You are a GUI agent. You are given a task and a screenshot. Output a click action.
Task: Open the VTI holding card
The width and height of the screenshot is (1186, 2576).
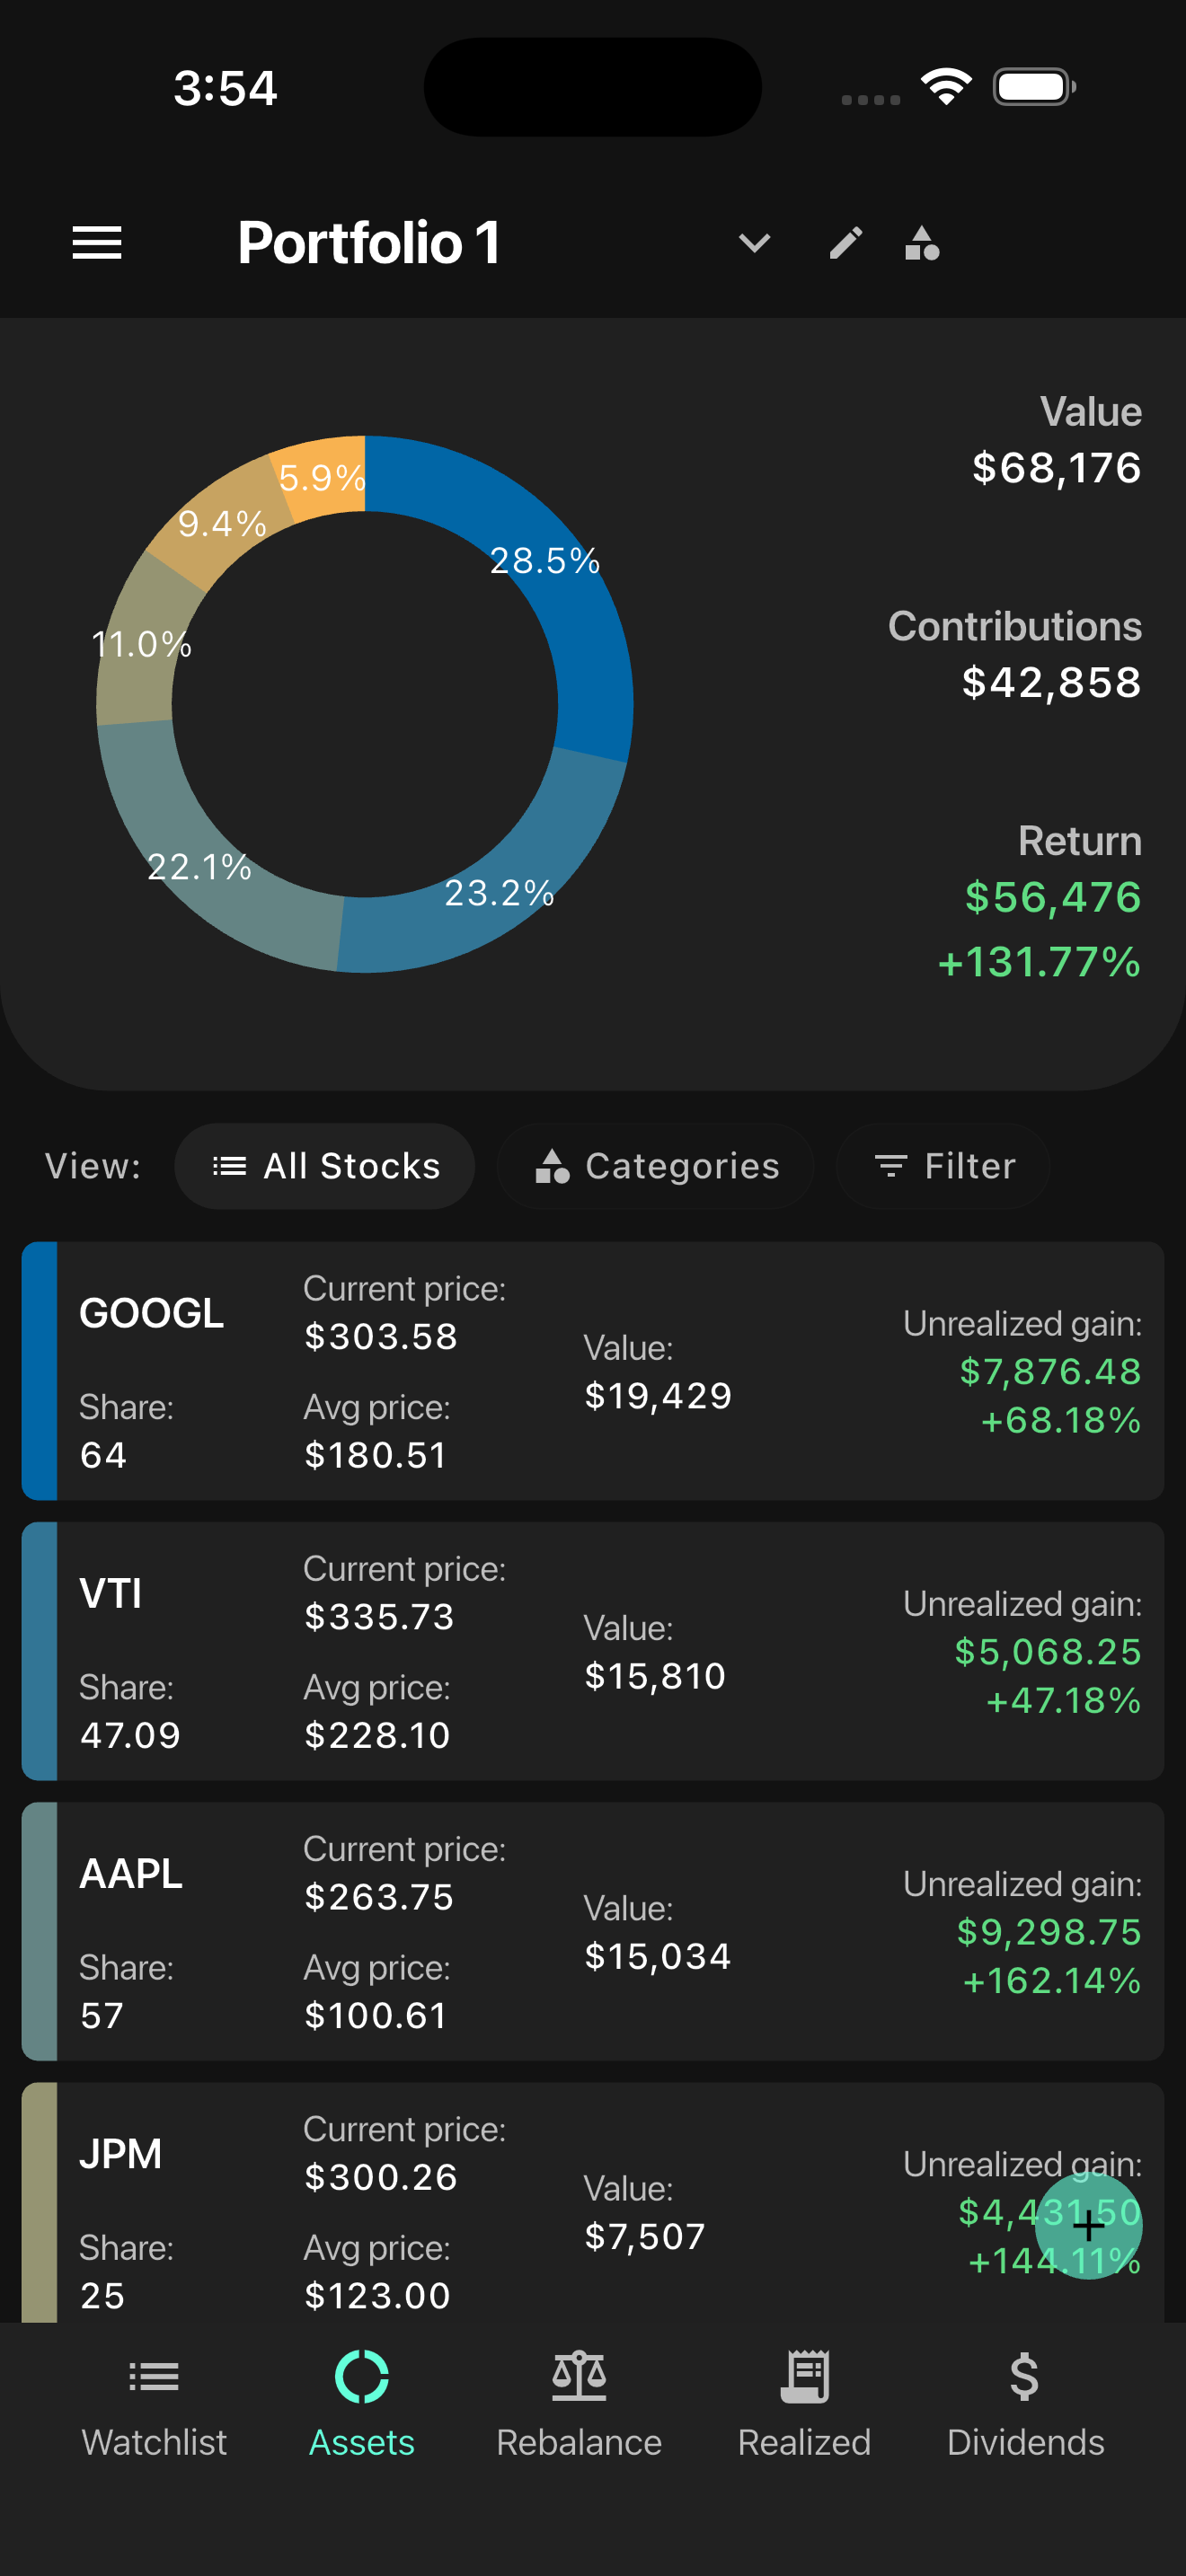(593, 1651)
